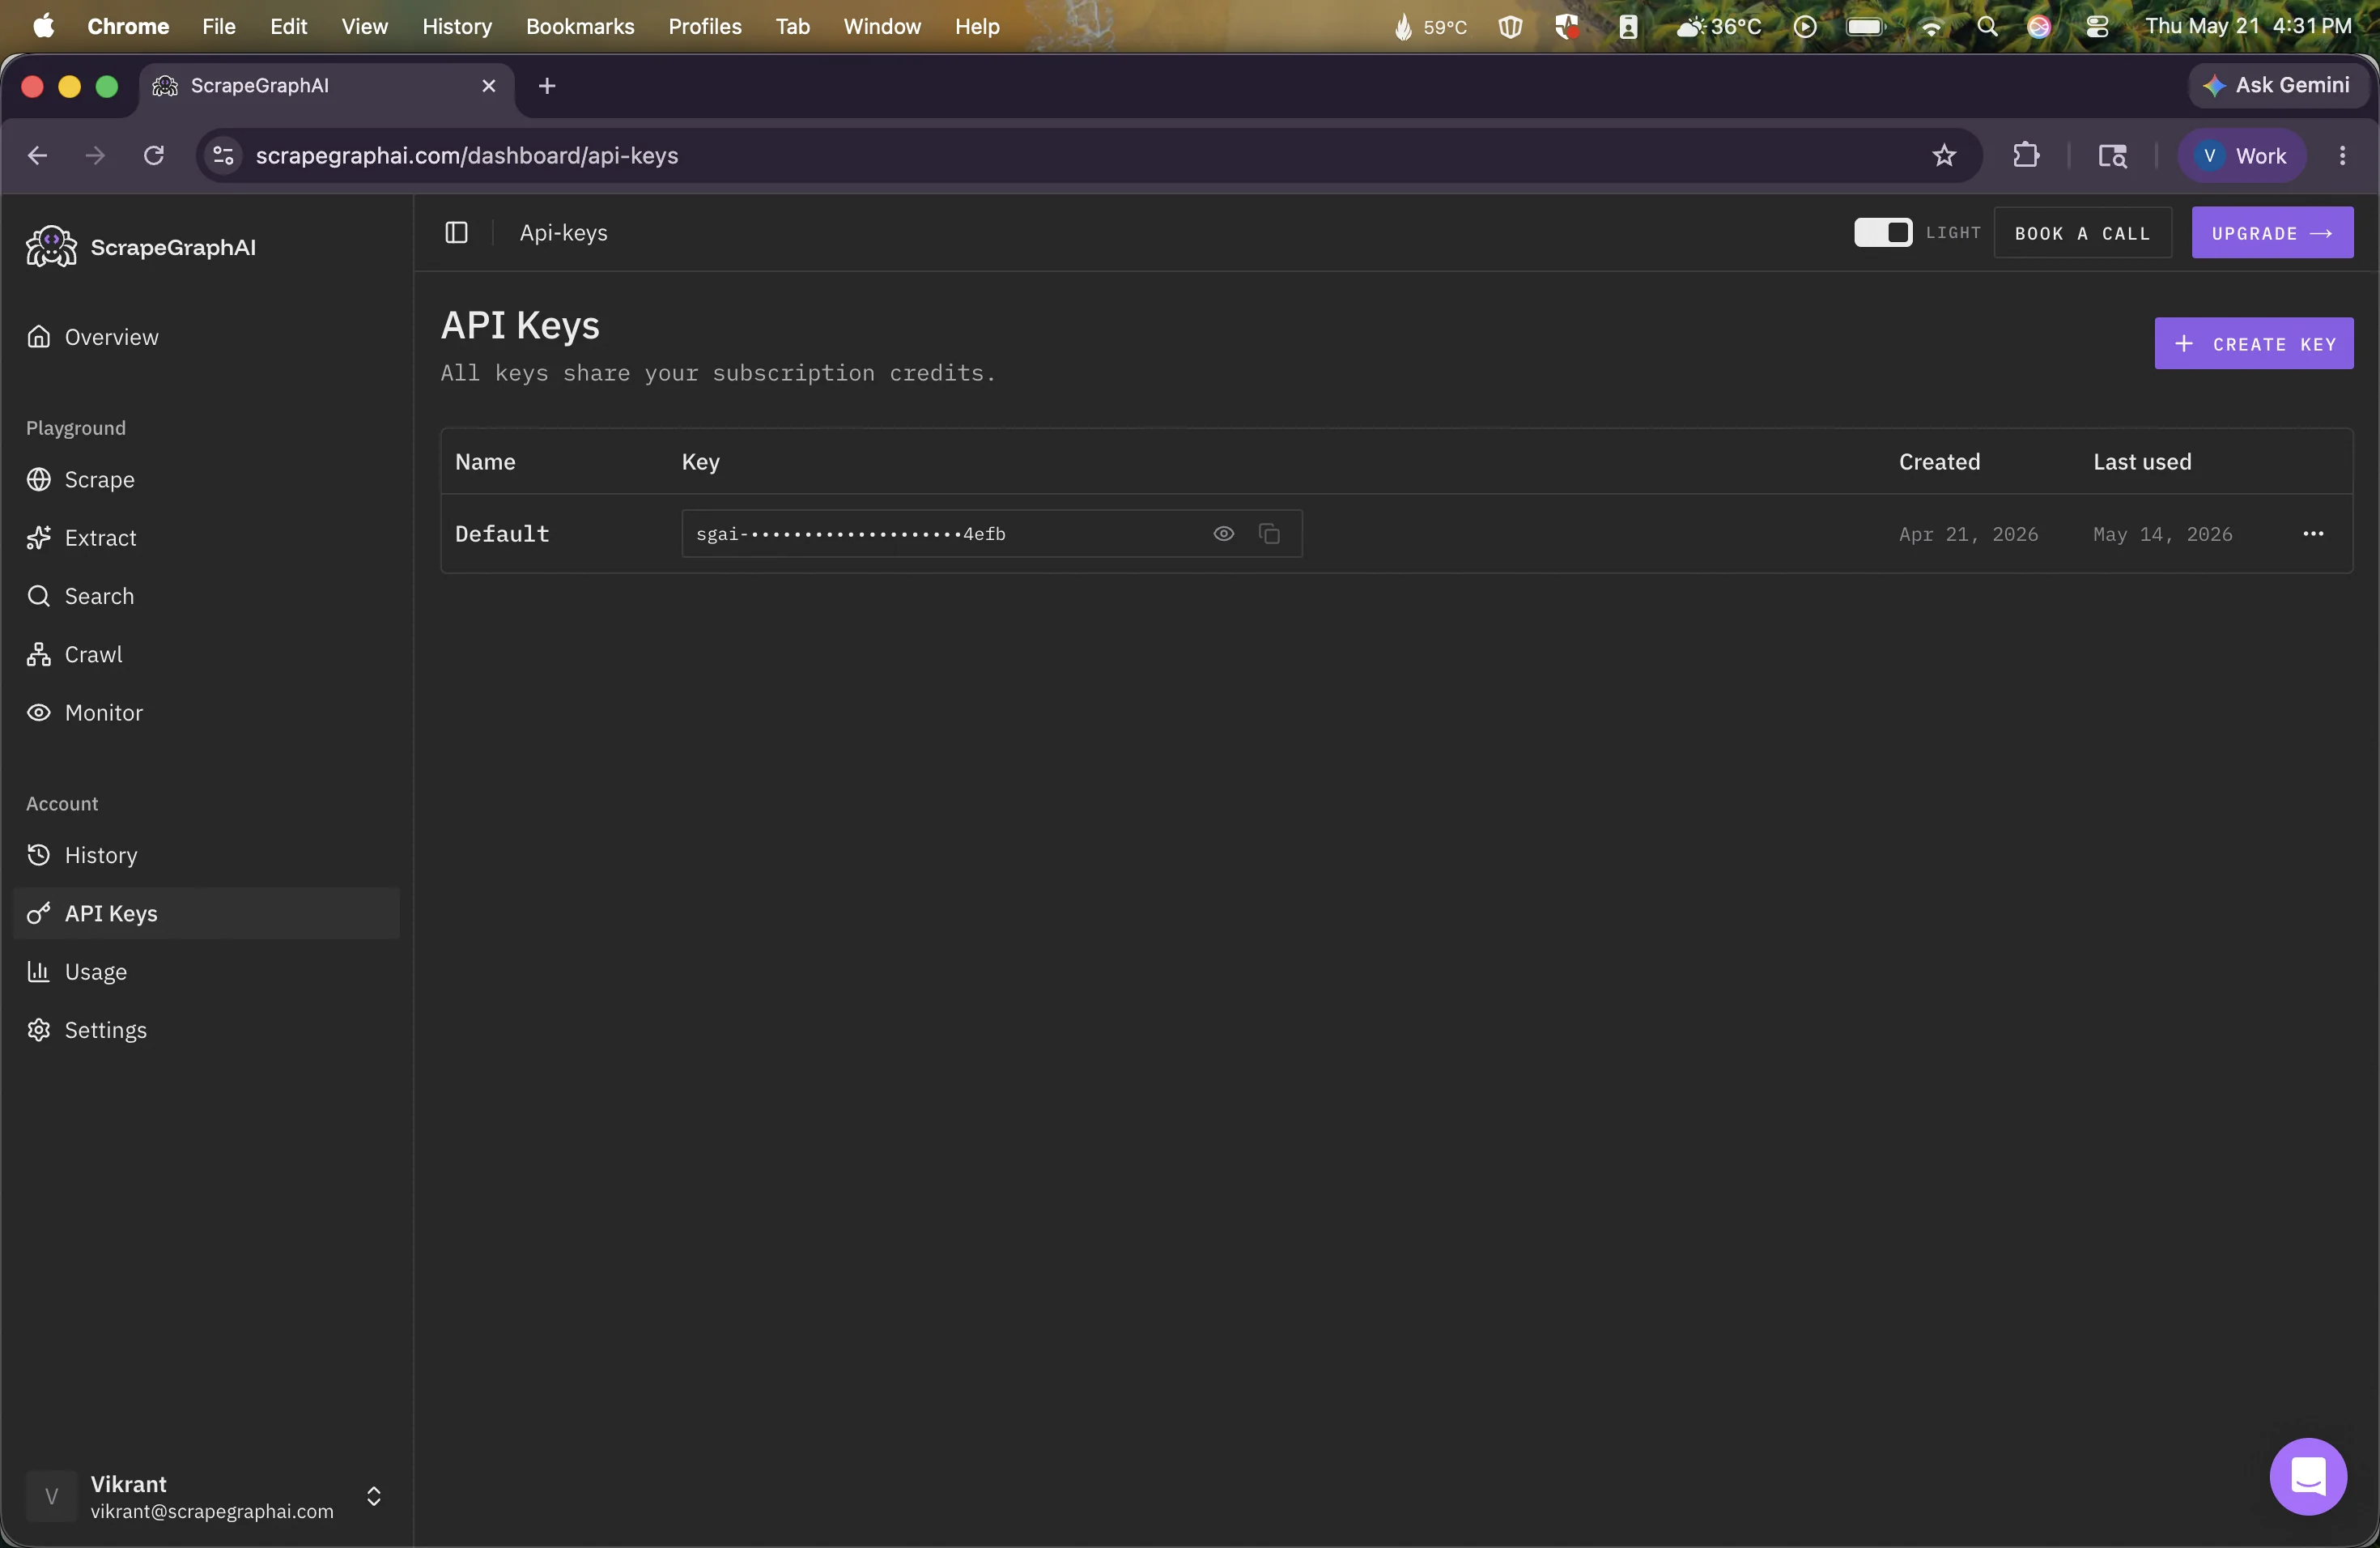The image size is (2380, 1548).
Task: Open the Bookmarks menu
Action: click(x=580, y=26)
